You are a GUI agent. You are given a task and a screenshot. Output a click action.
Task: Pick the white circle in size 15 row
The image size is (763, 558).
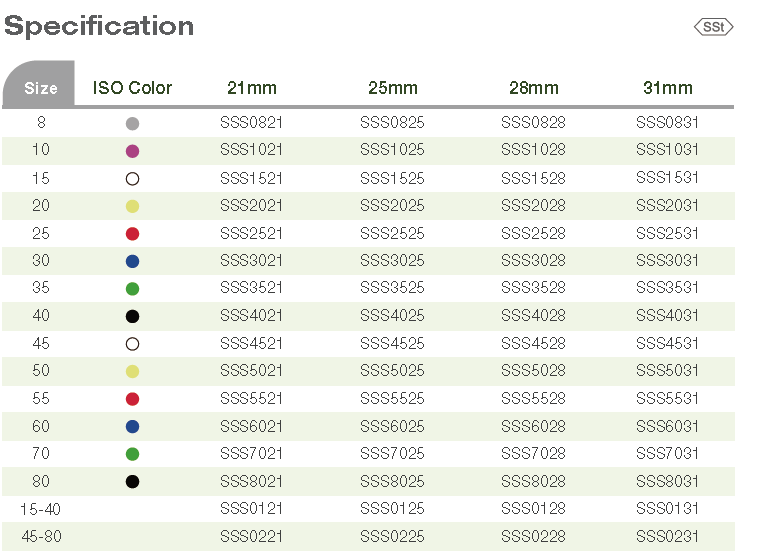pyautogui.click(x=132, y=179)
